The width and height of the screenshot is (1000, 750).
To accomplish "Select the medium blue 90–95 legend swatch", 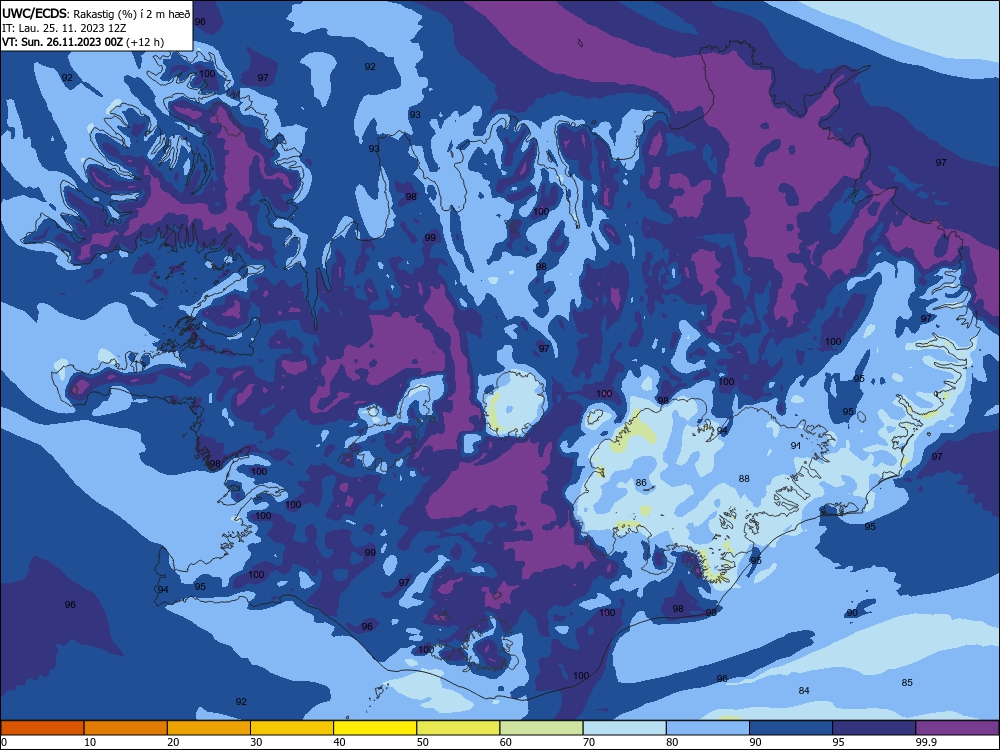I will (791, 728).
